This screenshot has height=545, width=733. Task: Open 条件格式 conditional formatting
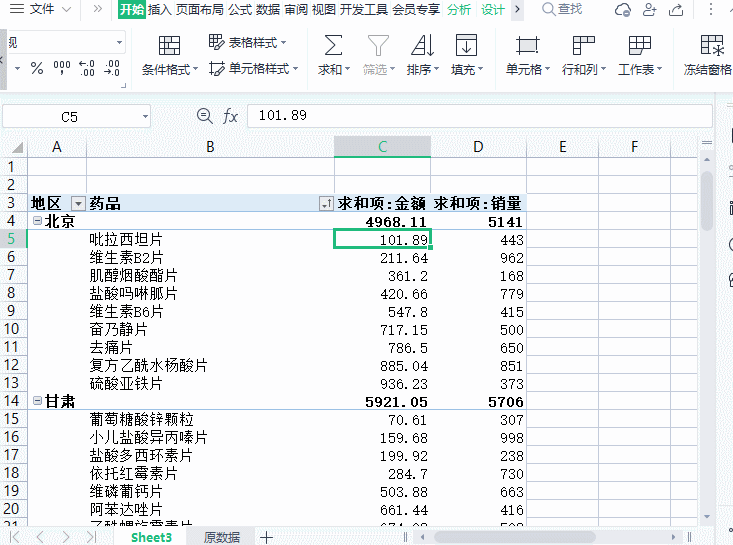click(x=169, y=46)
